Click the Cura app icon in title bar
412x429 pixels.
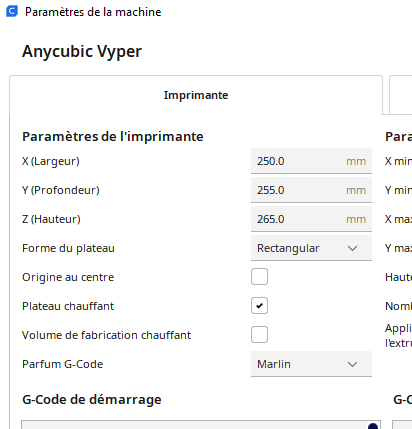coord(12,11)
